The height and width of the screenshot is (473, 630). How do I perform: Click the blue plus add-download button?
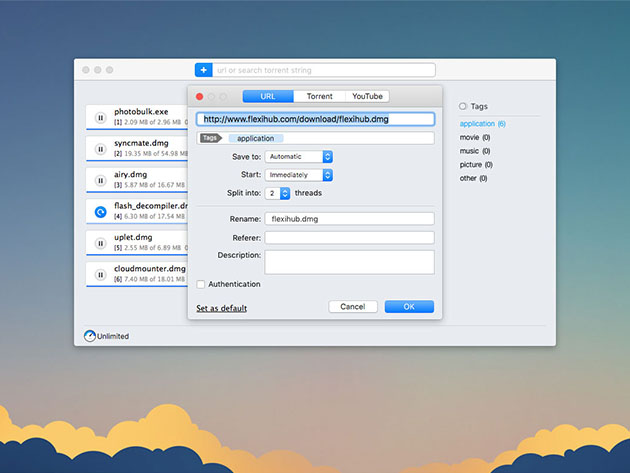[x=203, y=70]
